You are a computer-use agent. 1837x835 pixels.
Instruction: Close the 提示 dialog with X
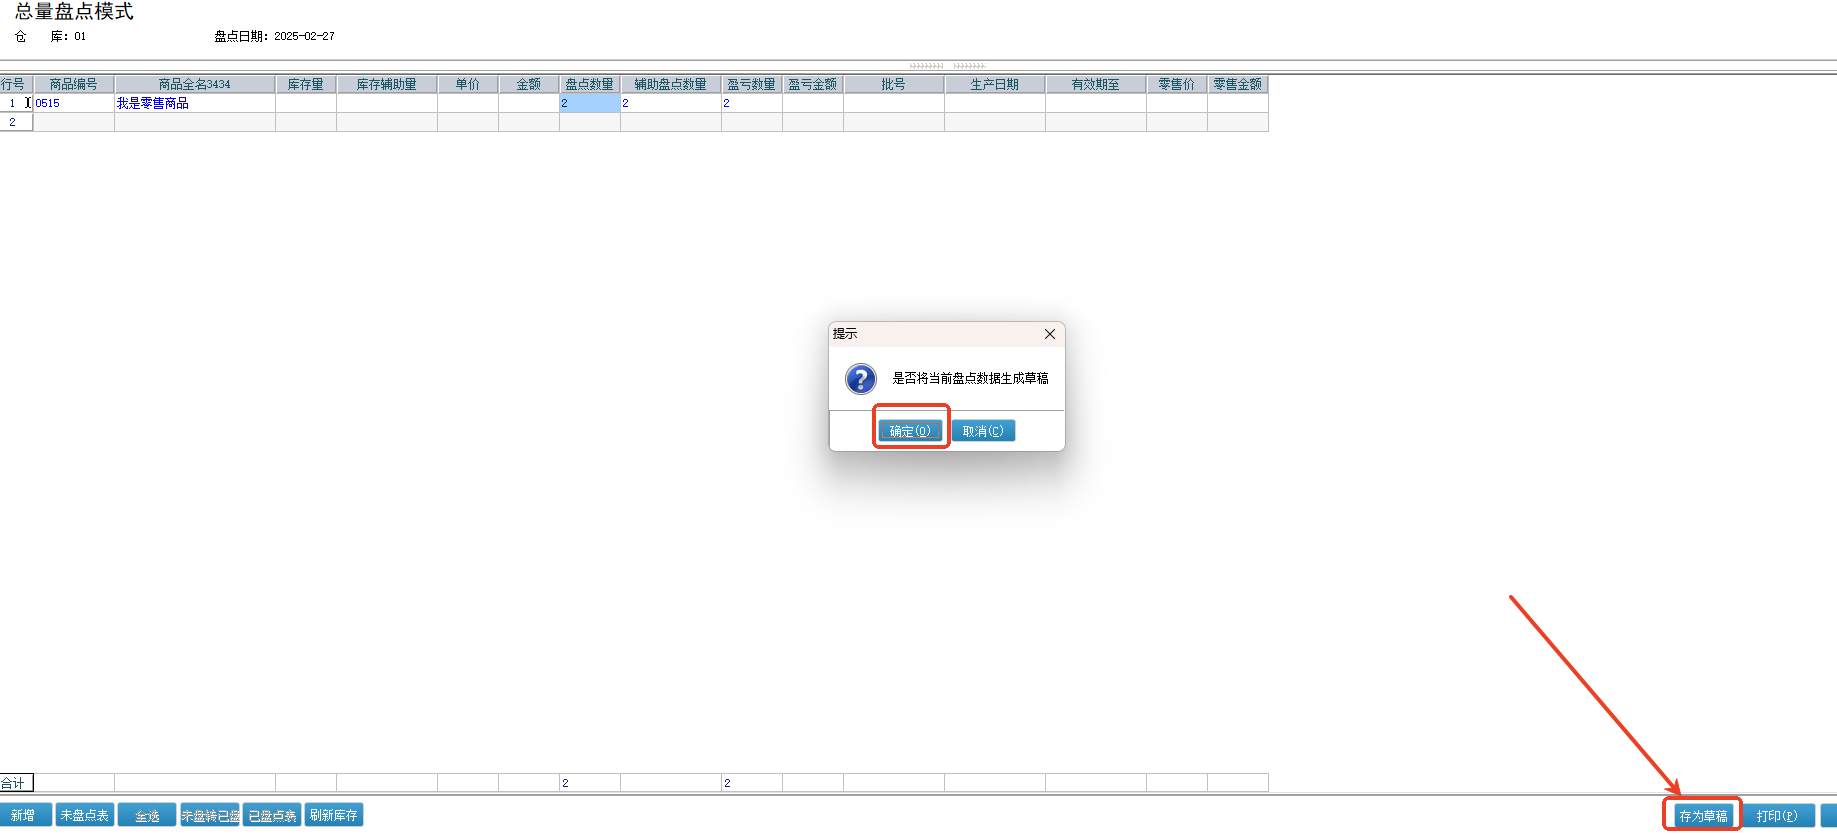click(x=1049, y=334)
